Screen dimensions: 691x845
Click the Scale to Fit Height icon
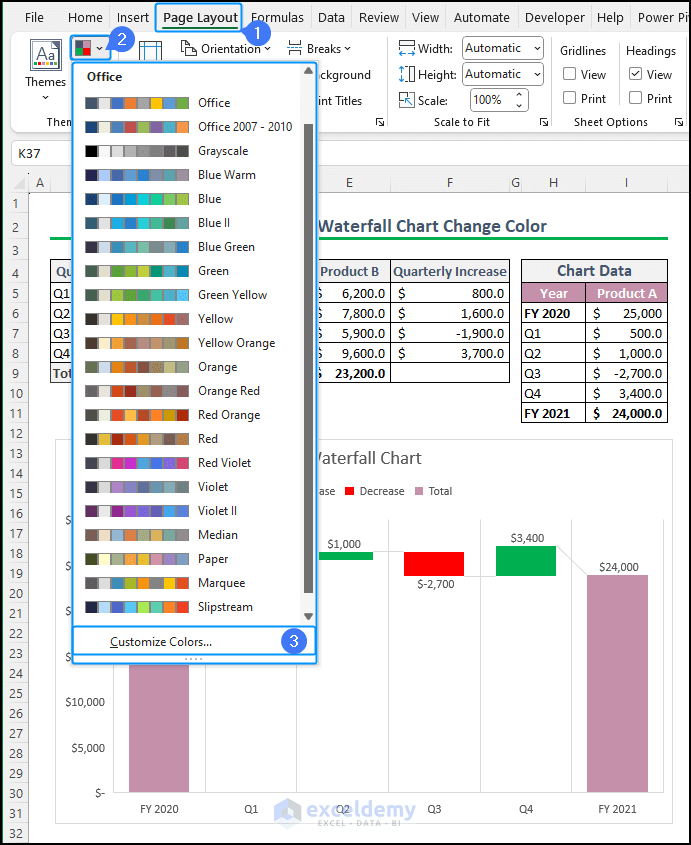pyautogui.click(x=406, y=74)
